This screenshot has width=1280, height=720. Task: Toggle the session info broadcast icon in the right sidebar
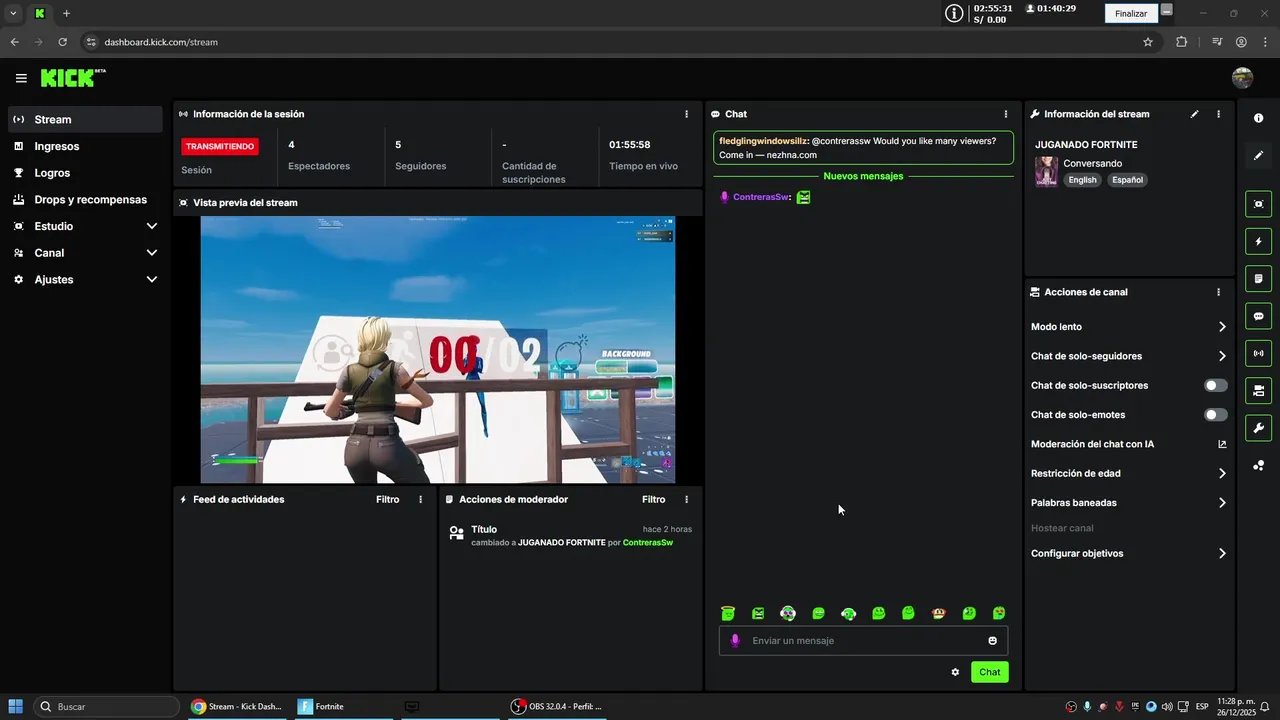click(1258, 353)
